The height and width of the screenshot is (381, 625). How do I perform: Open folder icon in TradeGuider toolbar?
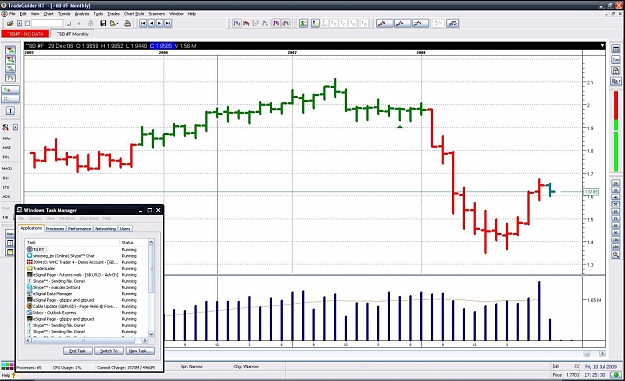(x=10, y=24)
